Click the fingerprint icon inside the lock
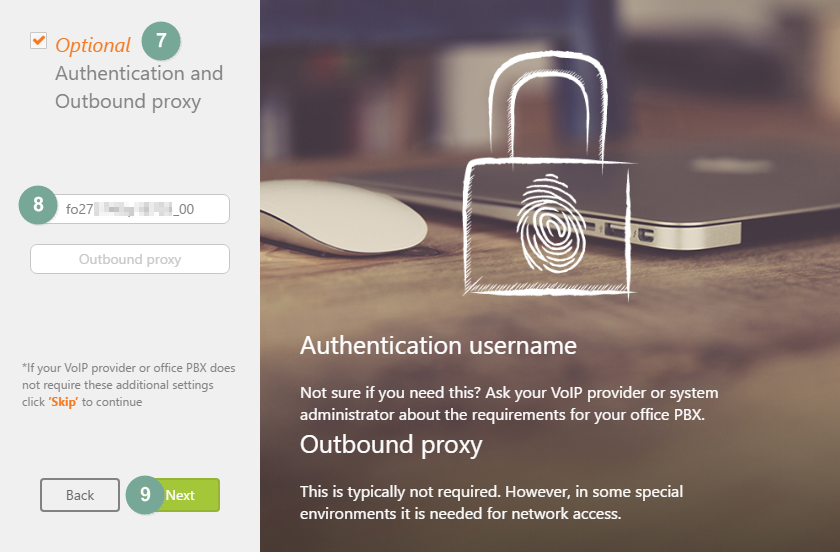Screen dimensions: 840x552 [x=550, y=222]
